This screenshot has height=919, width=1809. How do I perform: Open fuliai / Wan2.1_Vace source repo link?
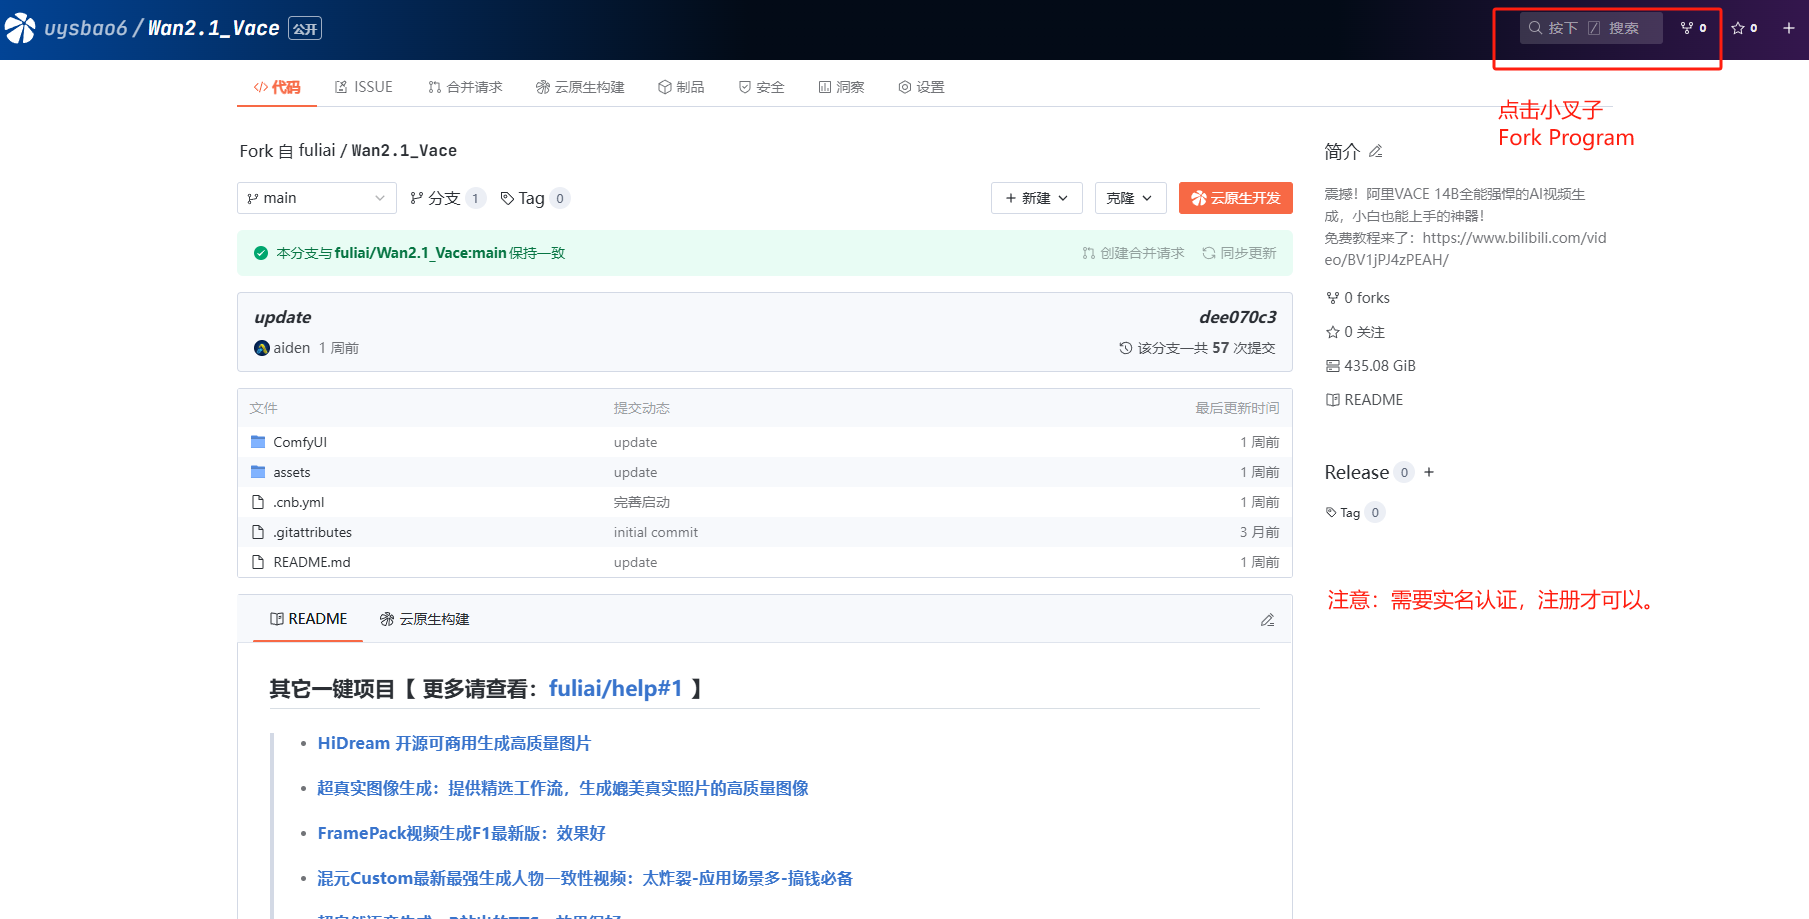(x=378, y=150)
